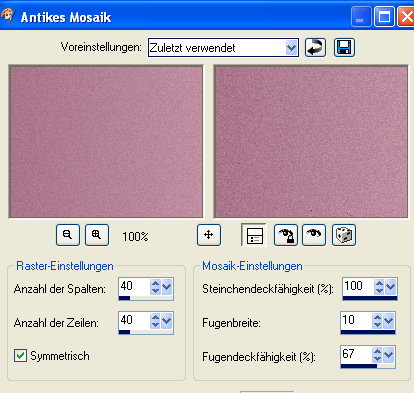
Task: Open the Anzahl der Zeilen slider dropdown
Action: (x=167, y=321)
